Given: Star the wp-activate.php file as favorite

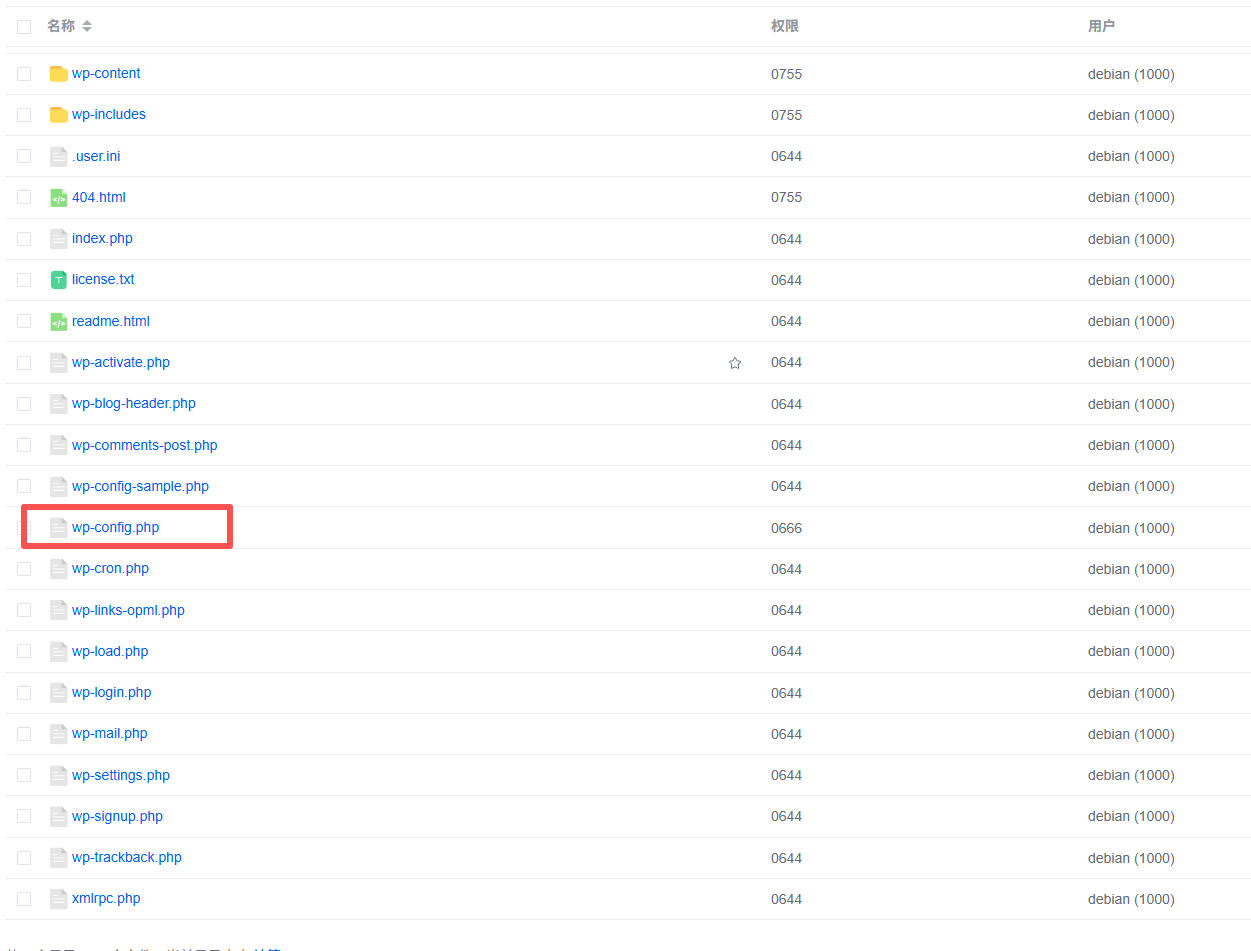Looking at the screenshot, I should coord(735,363).
